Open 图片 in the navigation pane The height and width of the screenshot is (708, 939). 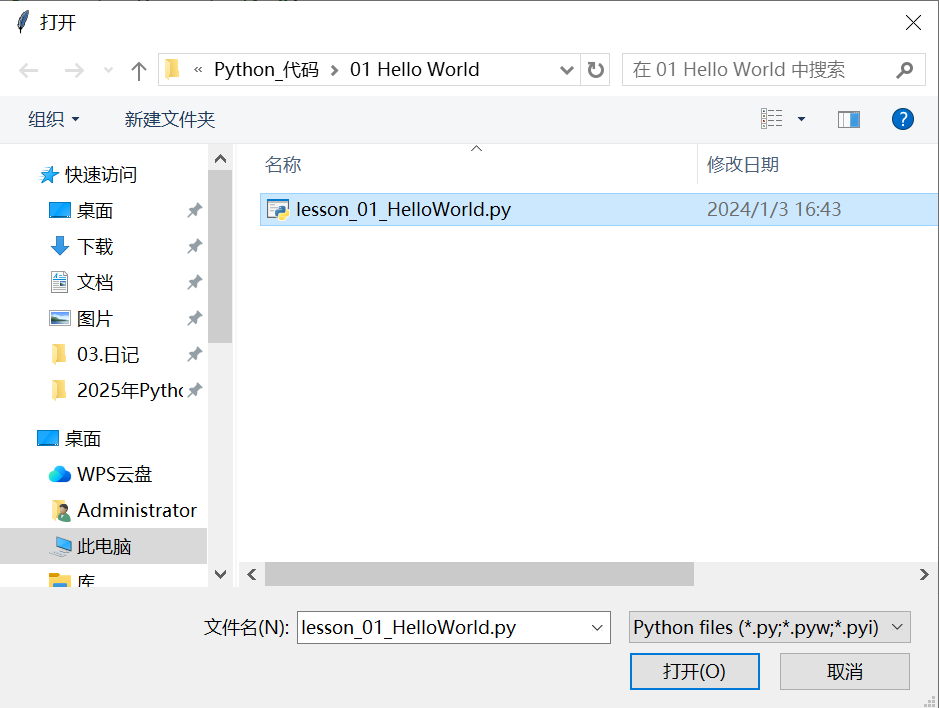95,319
